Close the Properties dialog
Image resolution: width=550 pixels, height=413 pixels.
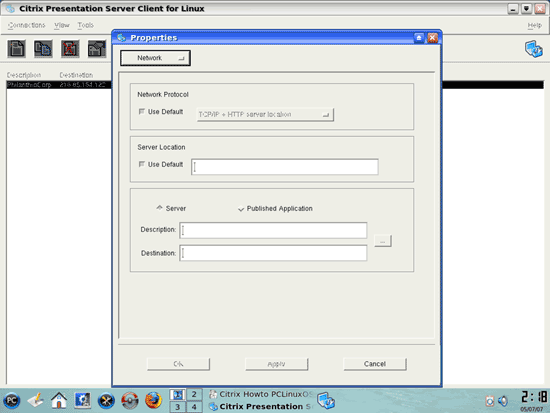point(433,38)
